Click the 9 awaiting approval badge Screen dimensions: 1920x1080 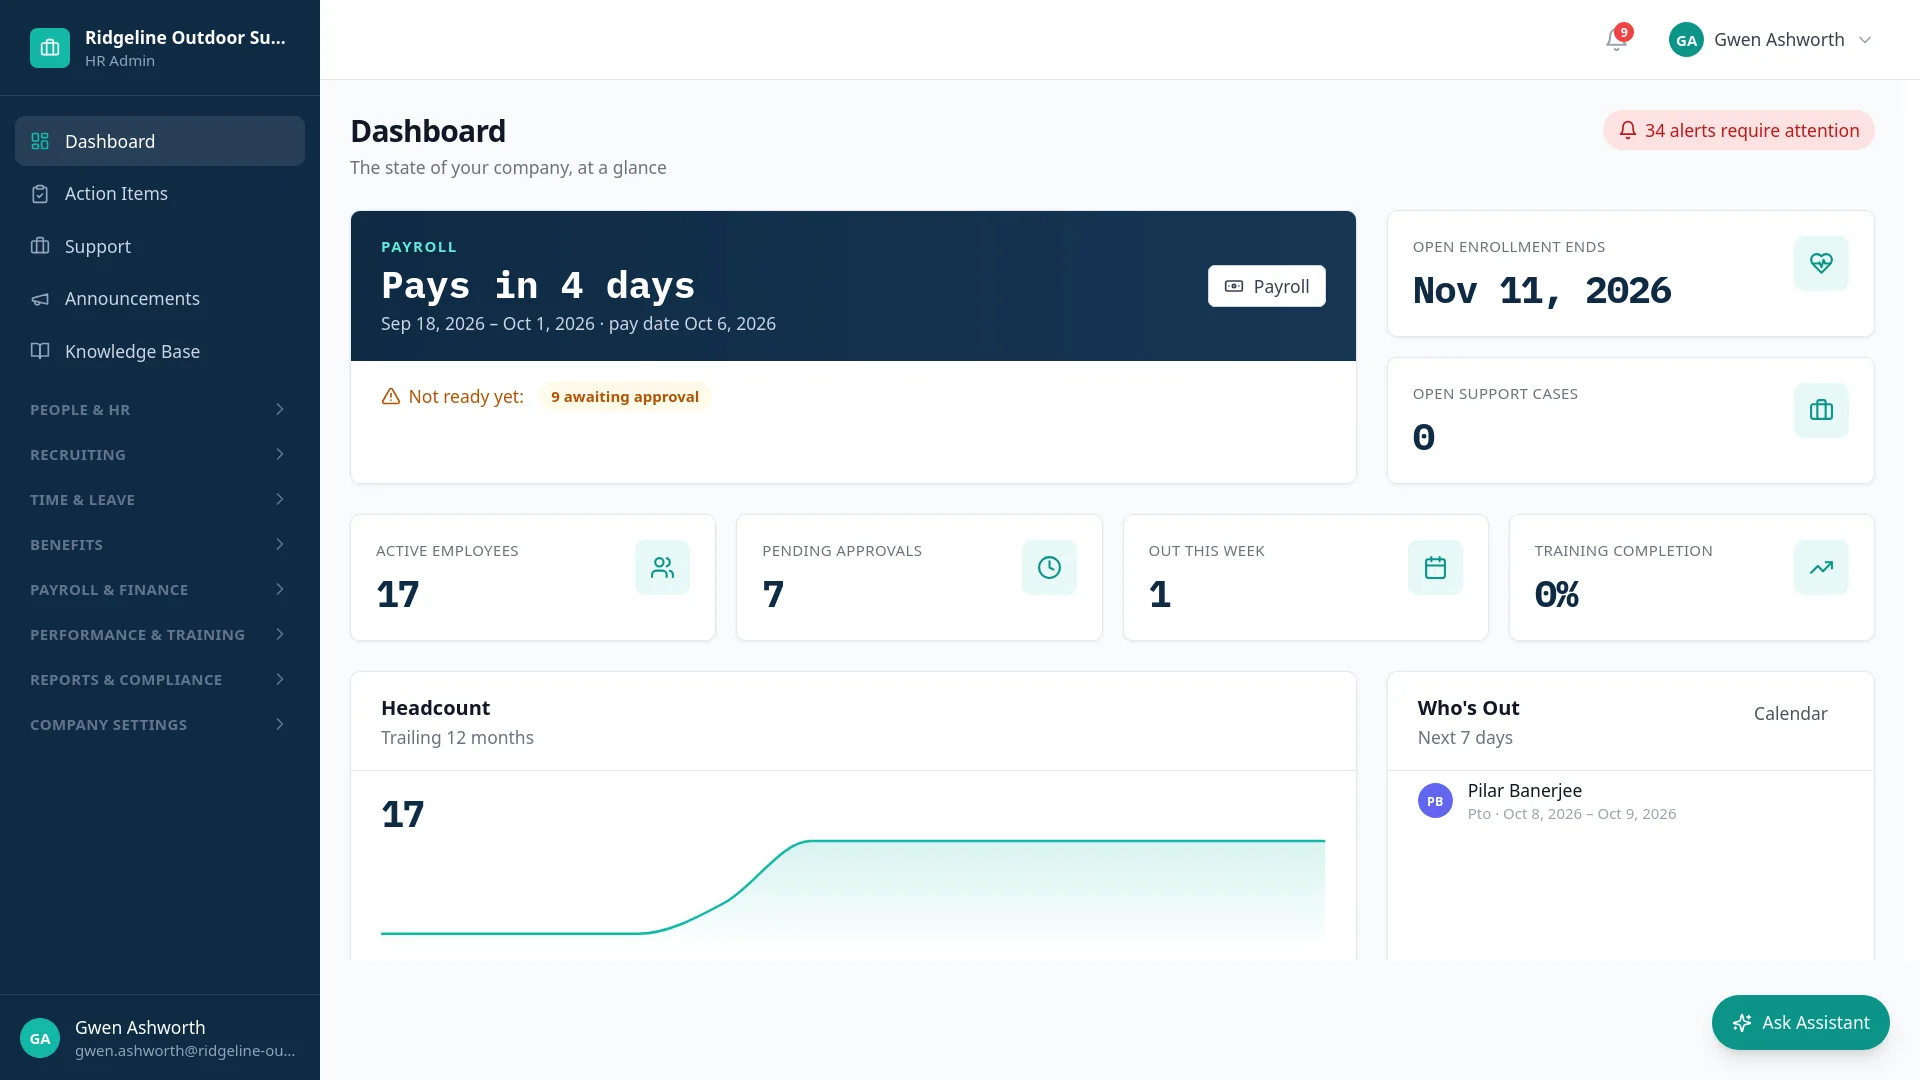625,397
